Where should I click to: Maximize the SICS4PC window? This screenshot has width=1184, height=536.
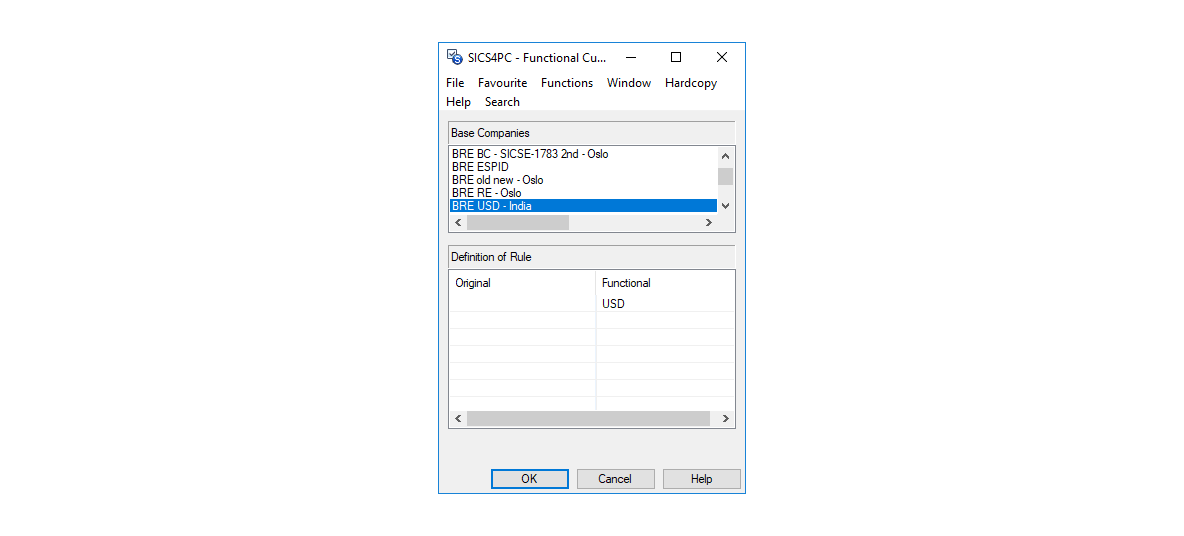[x=676, y=57]
